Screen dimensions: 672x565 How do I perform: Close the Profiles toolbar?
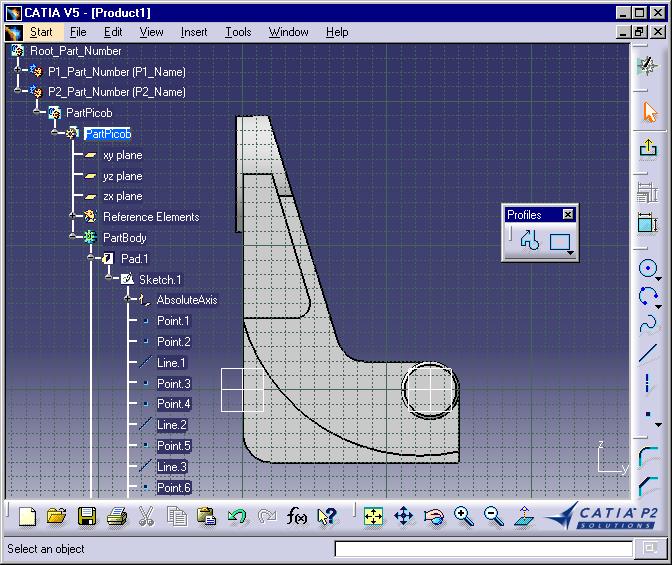click(x=568, y=214)
